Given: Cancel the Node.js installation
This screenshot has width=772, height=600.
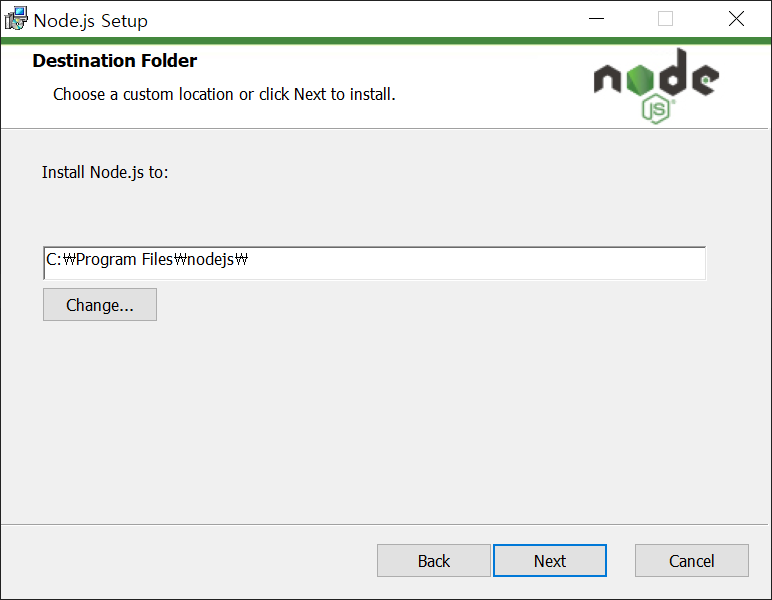Looking at the screenshot, I should click(x=692, y=561).
